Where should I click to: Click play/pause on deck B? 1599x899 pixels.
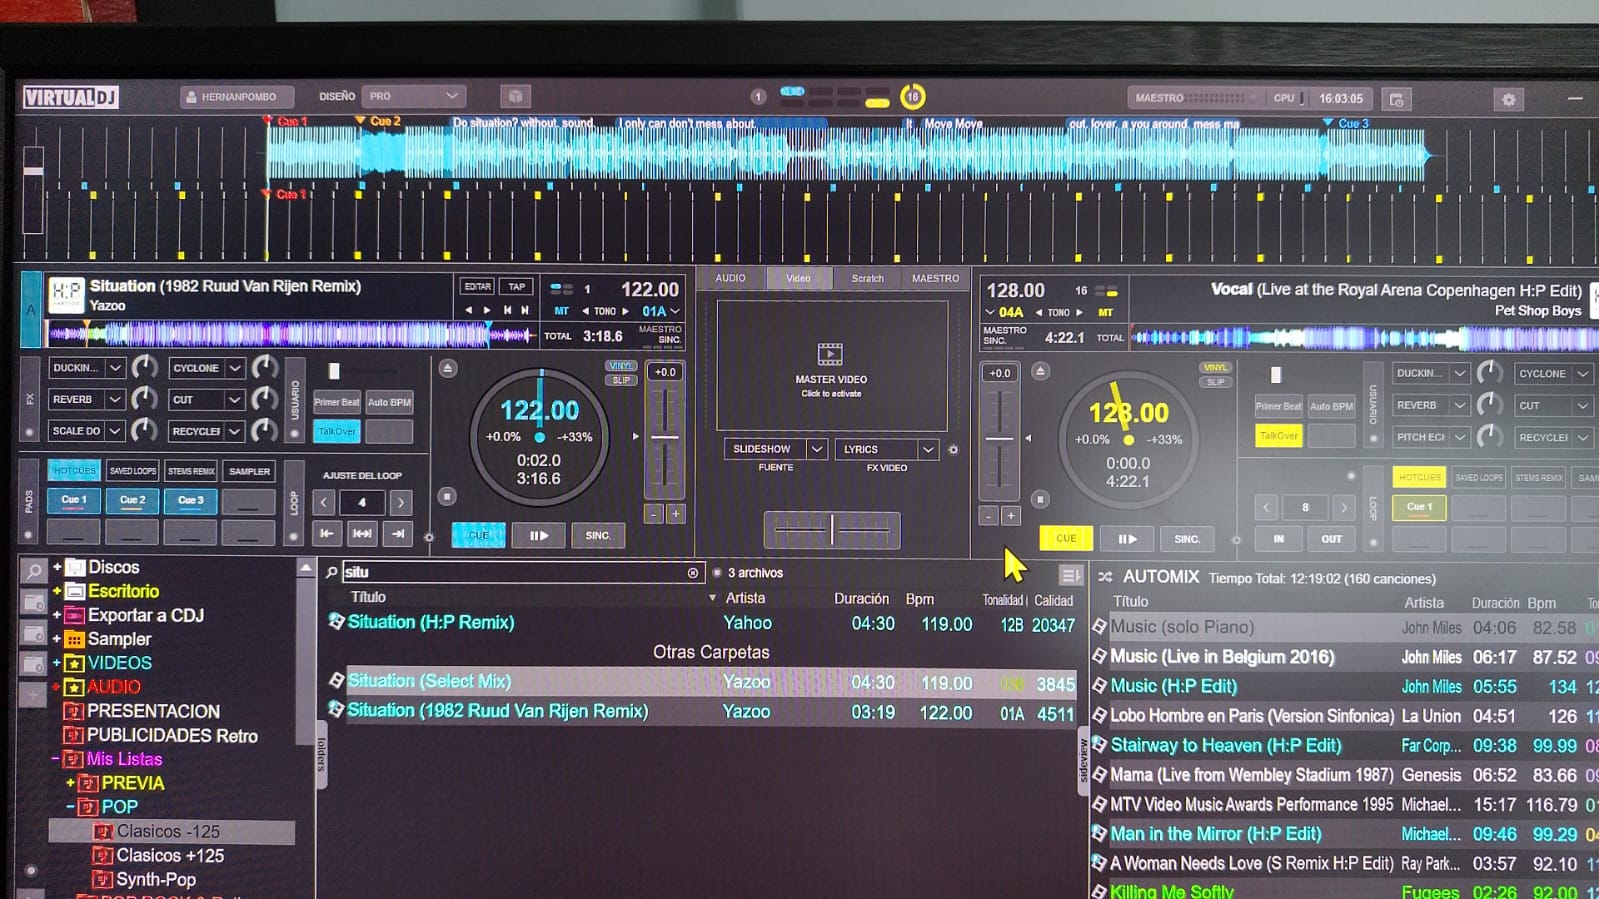pos(1127,539)
